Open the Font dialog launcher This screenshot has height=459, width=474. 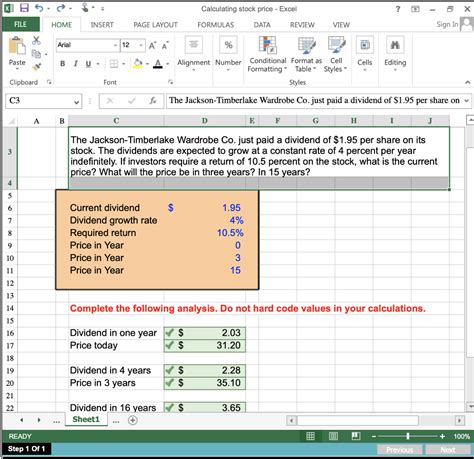point(170,82)
